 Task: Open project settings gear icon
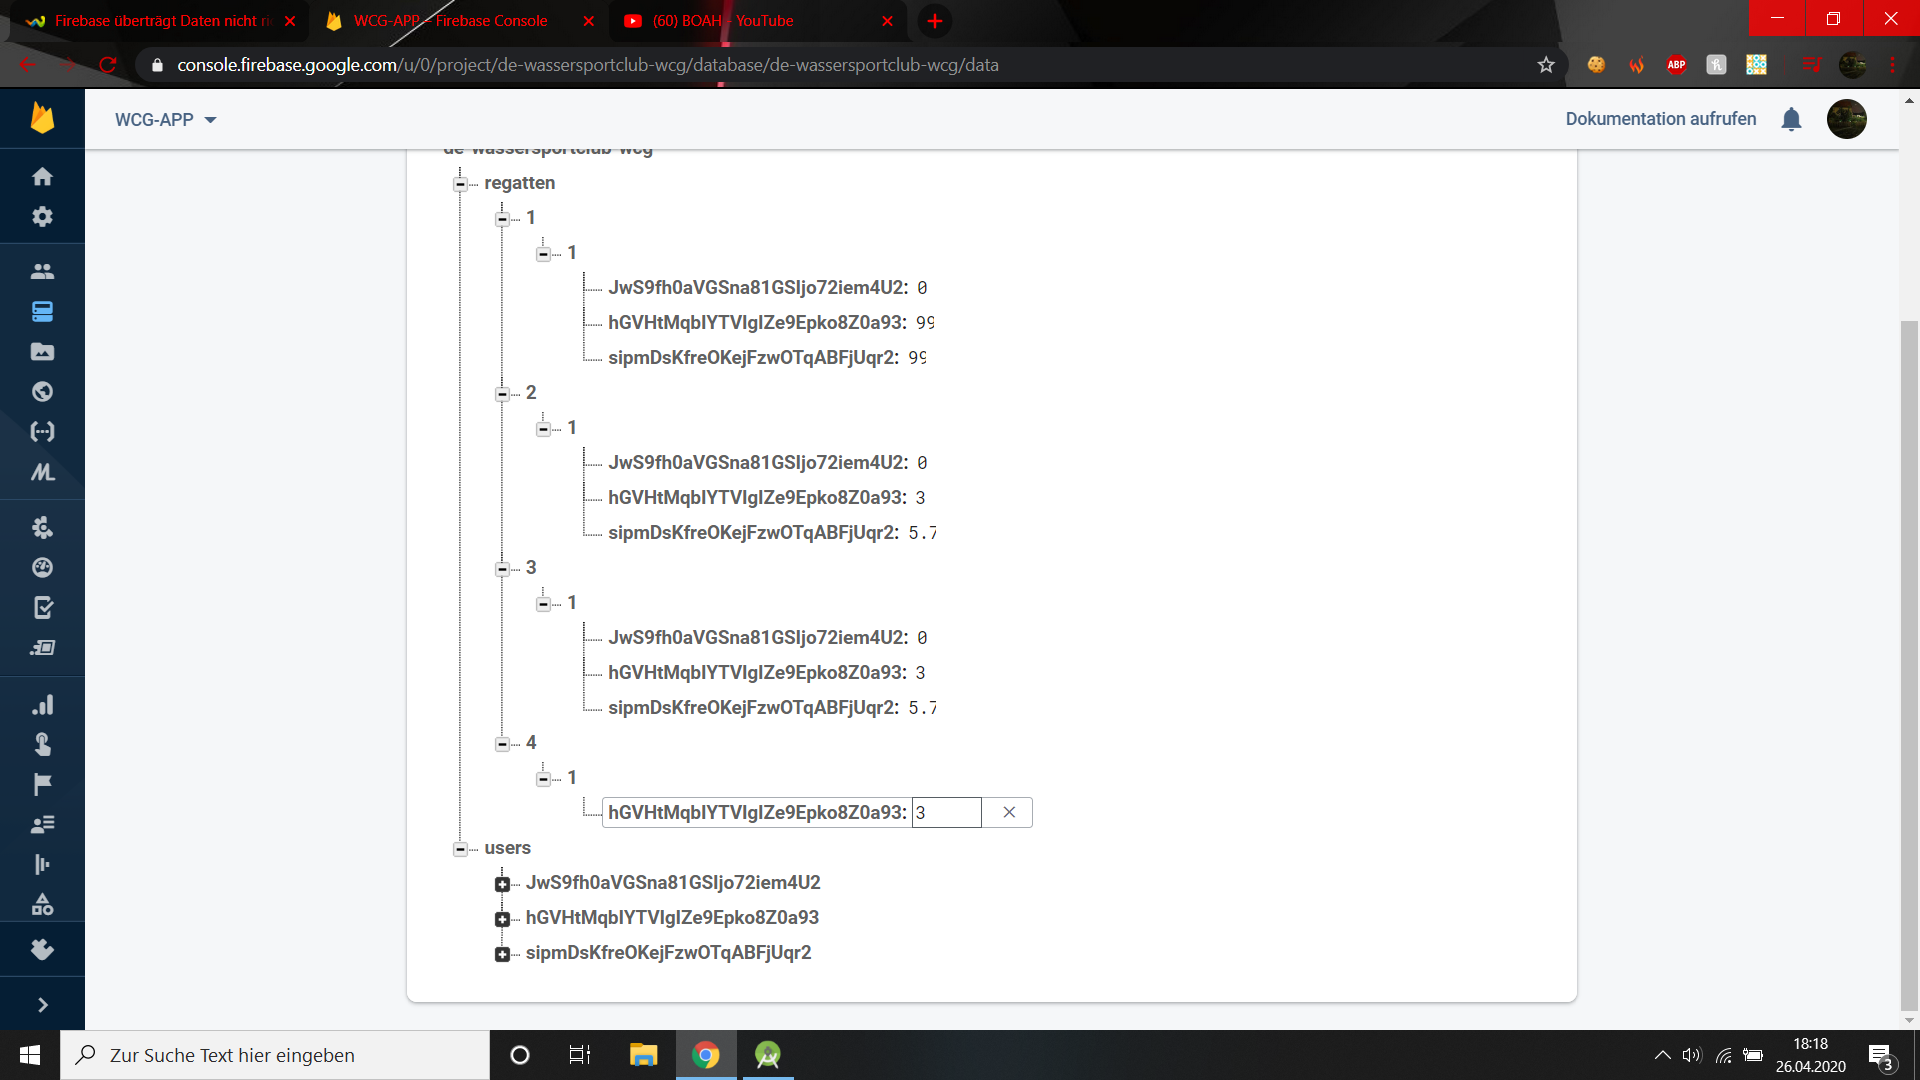point(42,216)
